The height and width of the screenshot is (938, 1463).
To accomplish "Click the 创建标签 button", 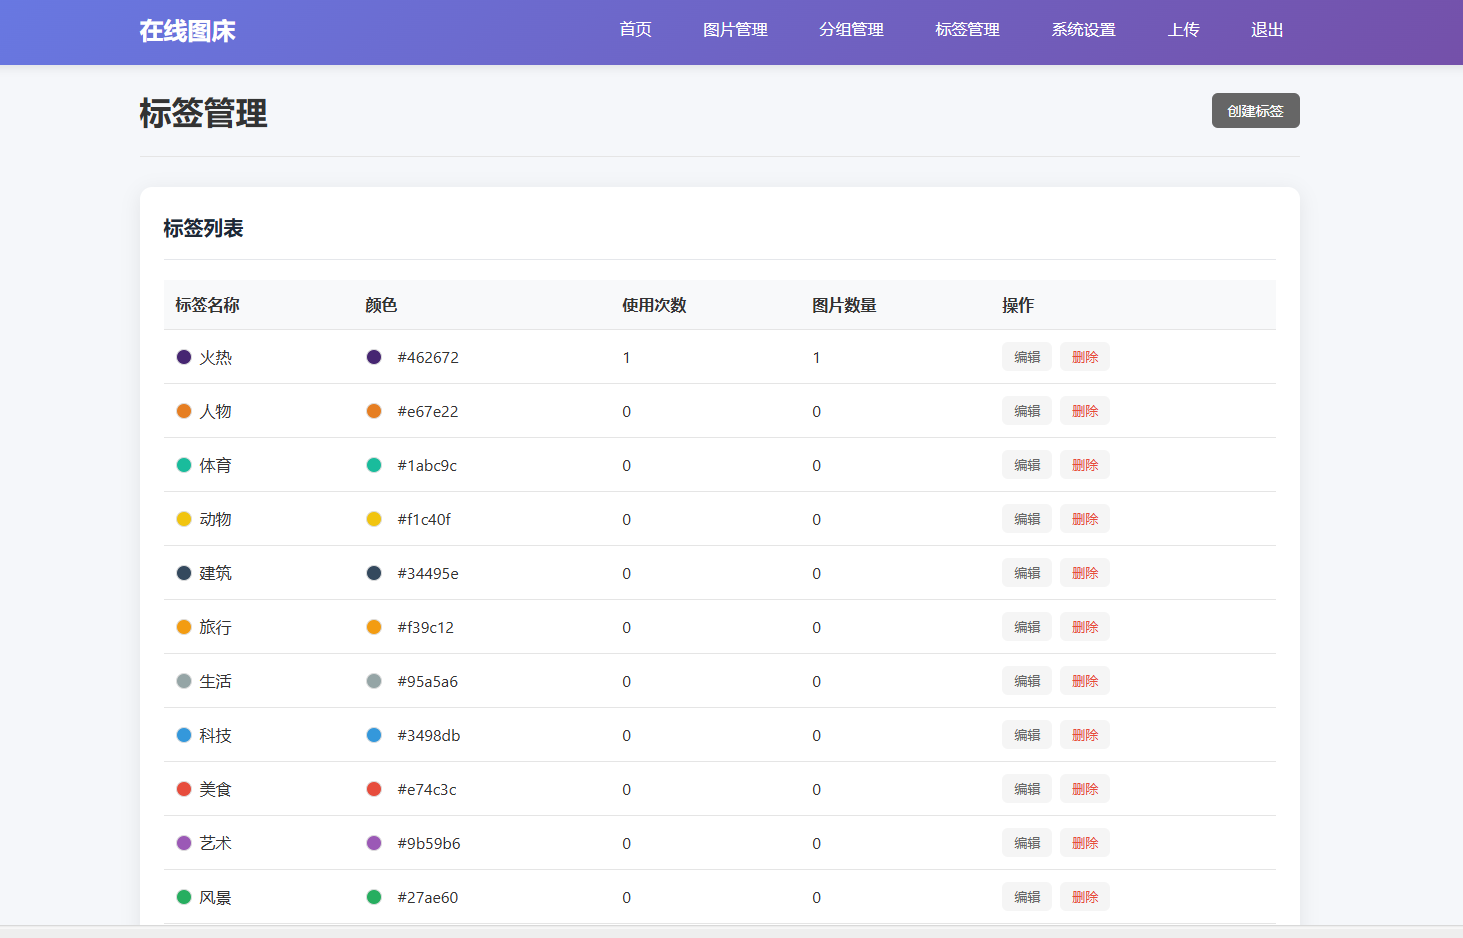I will pos(1255,111).
